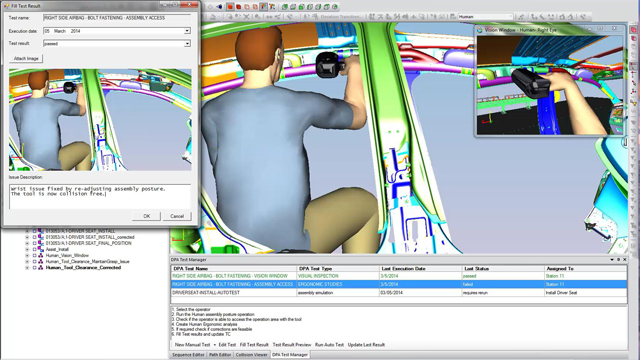Click the Update Last Result button
640x360 pixels.
coord(366,345)
